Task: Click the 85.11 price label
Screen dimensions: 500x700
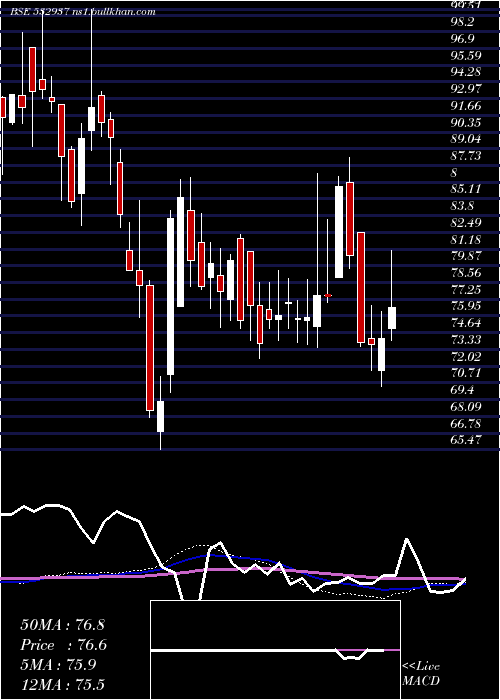Action: pyautogui.click(x=467, y=189)
